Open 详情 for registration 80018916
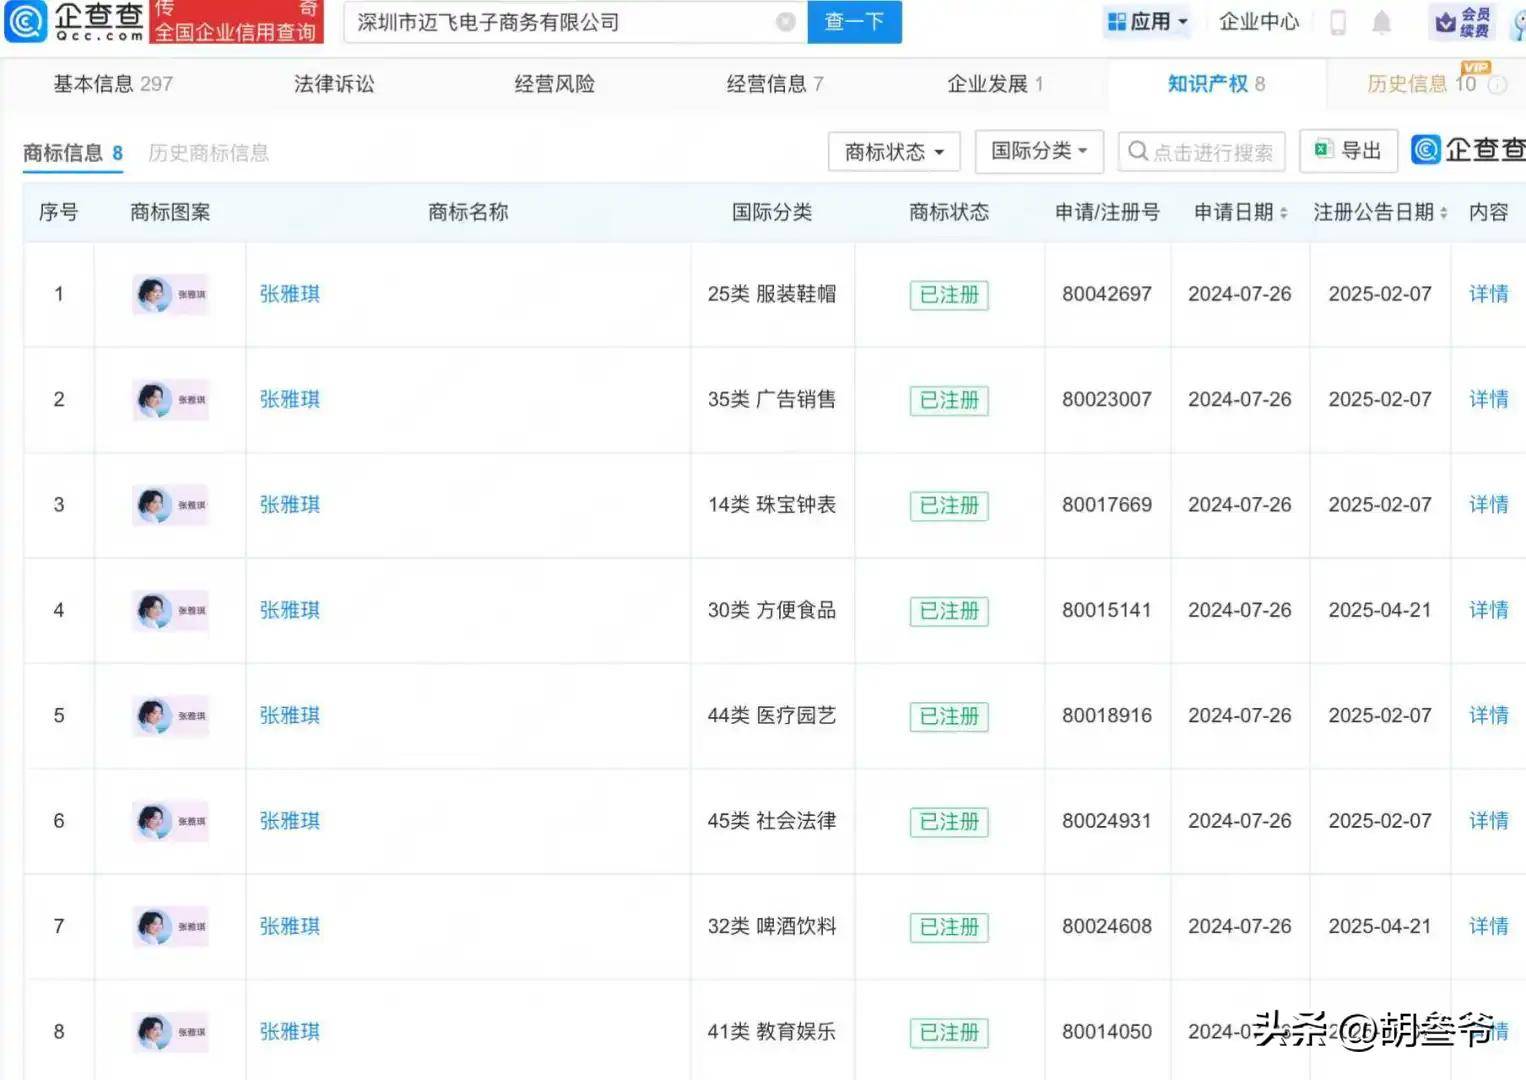Viewport: 1526px width, 1080px height. tap(1488, 716)
